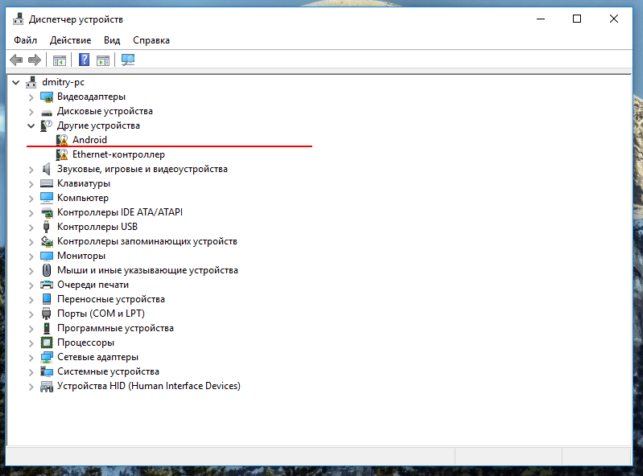This screenshot has width=643, height=476.
Task: Click the printer icon for Очереди печати
Action: (47, 285)
